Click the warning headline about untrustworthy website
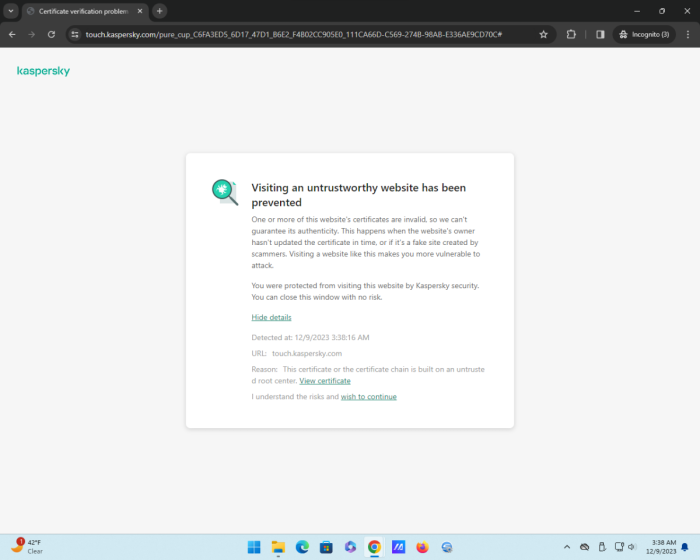The height and width of the screenshot is (560, 700). click(x=358, y=195)
